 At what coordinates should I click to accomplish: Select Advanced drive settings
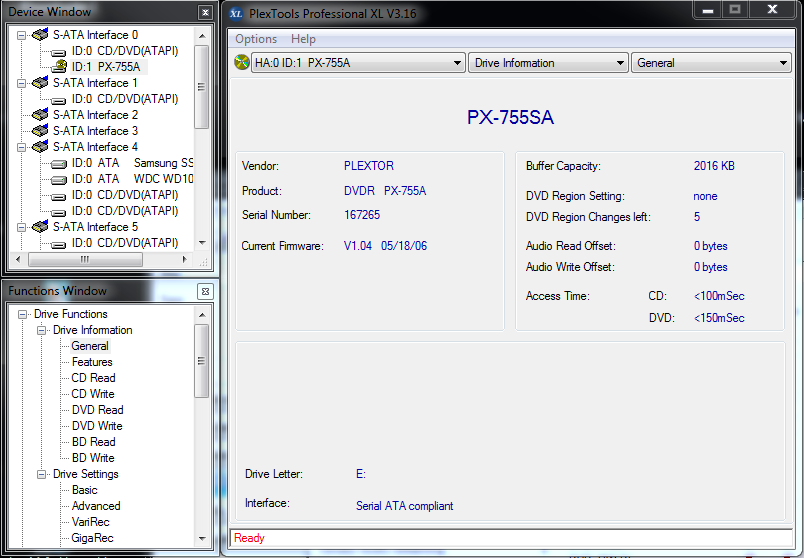pos(96,506)
